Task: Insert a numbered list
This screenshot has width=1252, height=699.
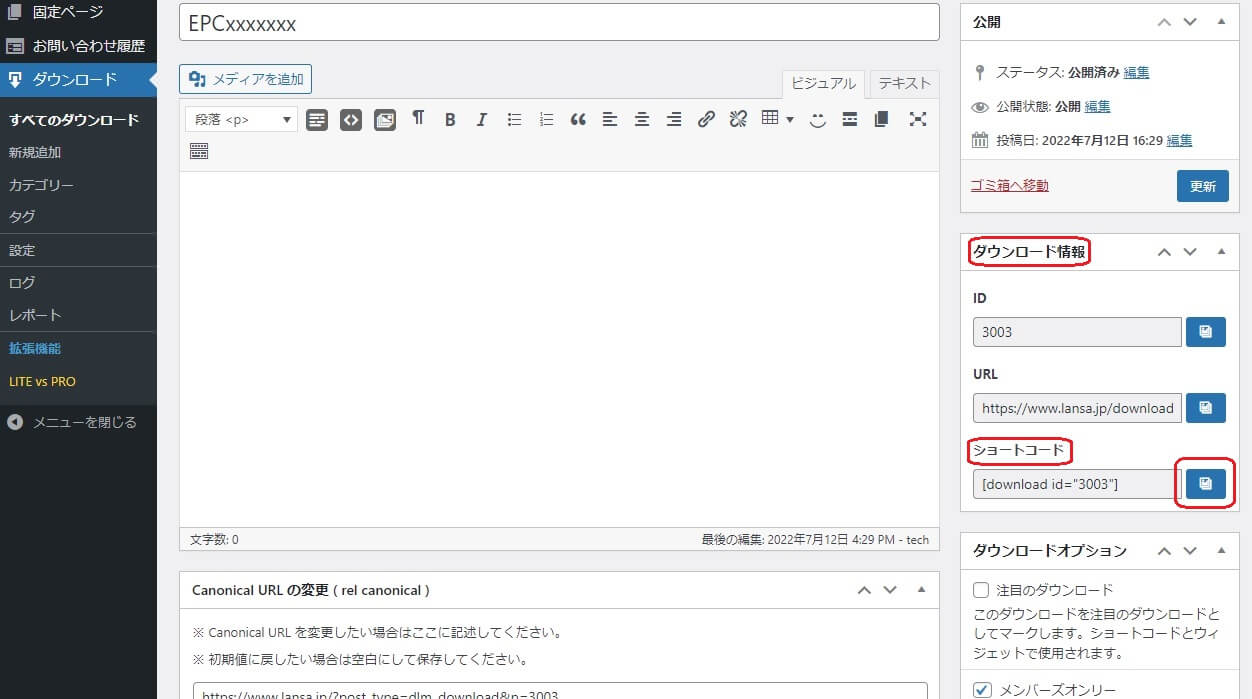Action: pyautogui.click(x=546, y=120)
